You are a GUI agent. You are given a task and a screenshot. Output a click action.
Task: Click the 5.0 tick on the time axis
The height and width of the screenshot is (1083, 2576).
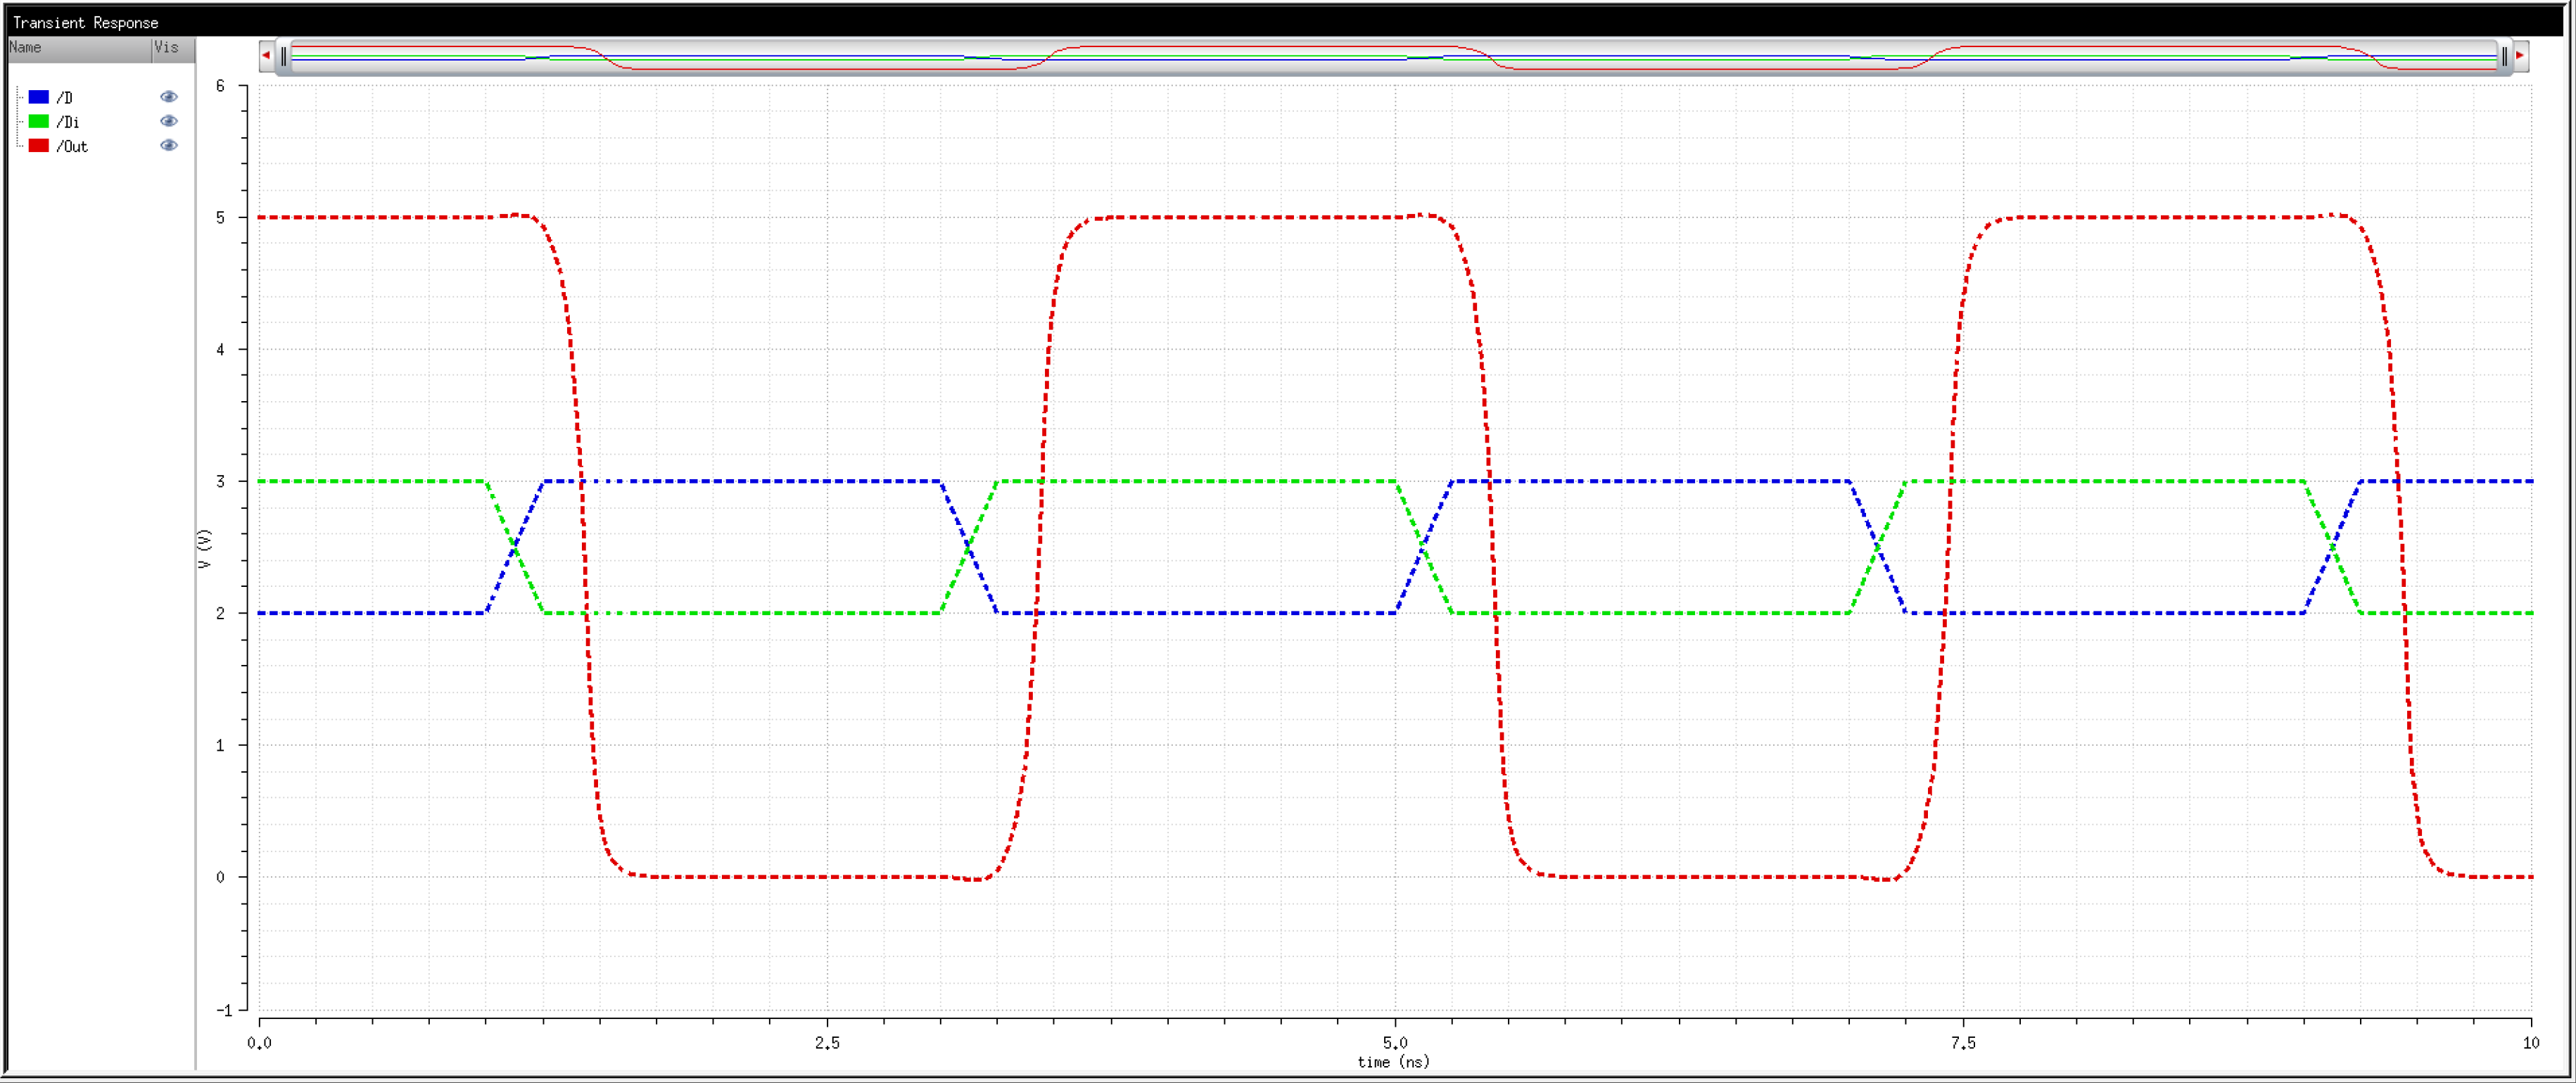point(1395,1043)
